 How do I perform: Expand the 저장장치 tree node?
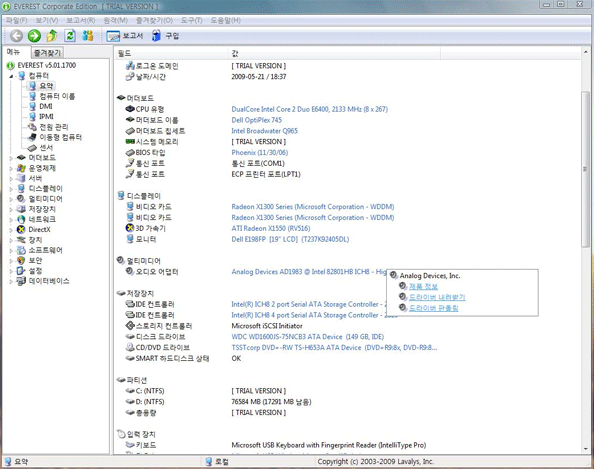click(11, 209)
